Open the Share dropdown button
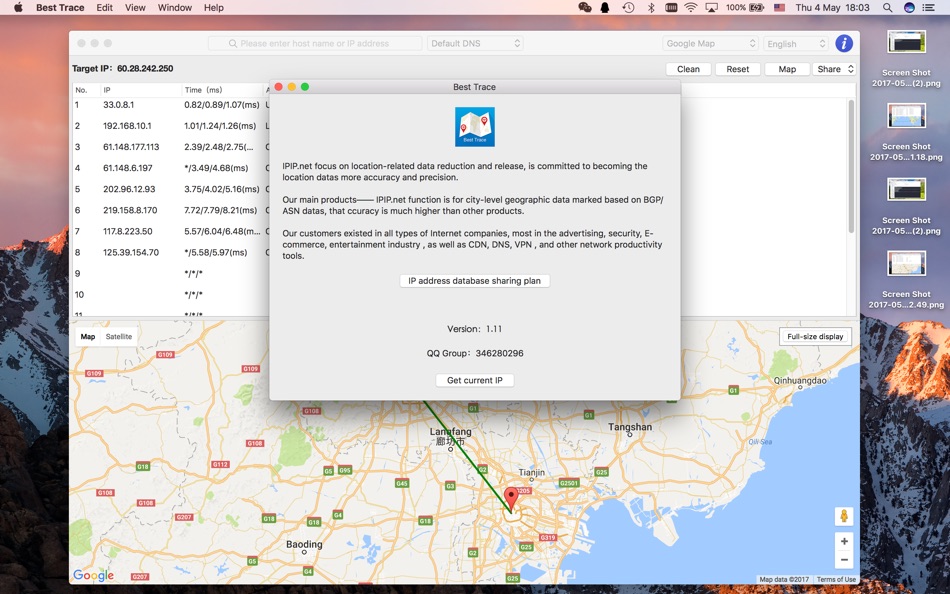 pos(835,69)
